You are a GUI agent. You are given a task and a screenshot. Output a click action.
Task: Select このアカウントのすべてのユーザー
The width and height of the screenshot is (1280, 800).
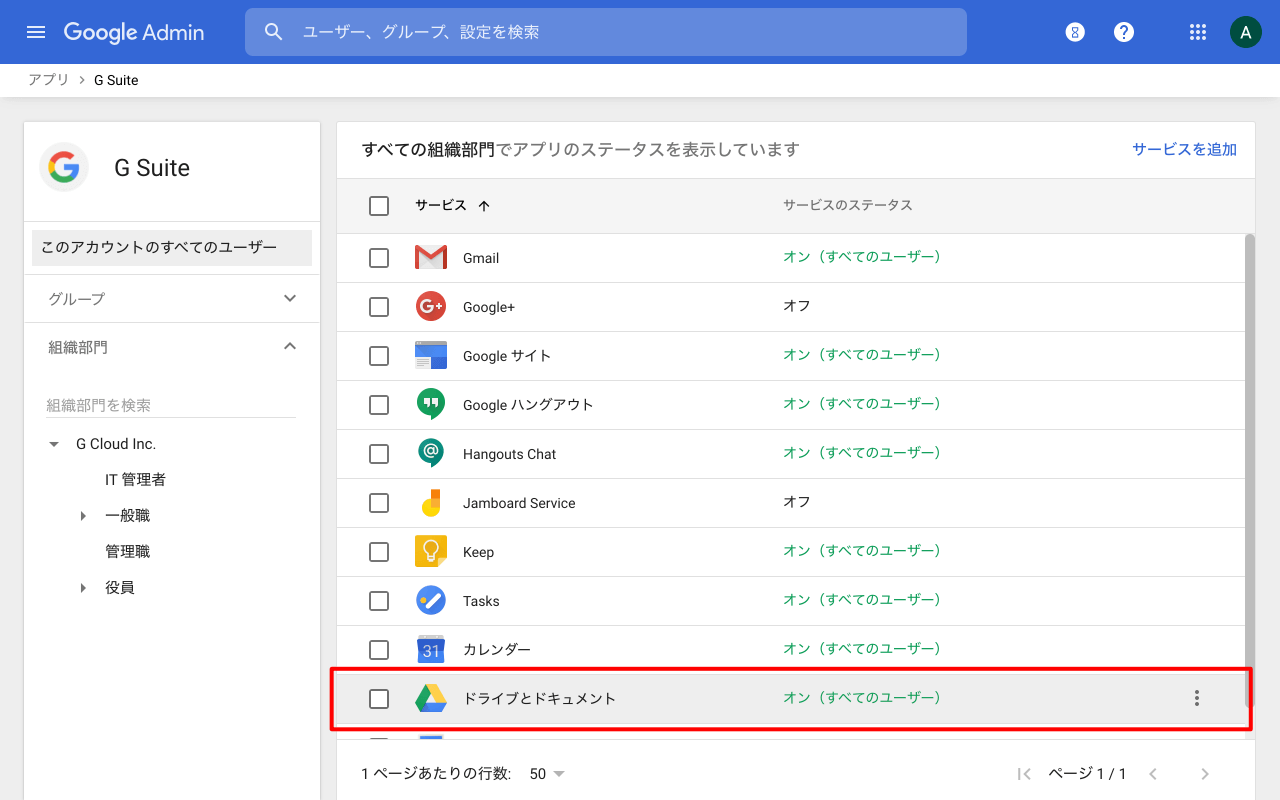(172, 248)
